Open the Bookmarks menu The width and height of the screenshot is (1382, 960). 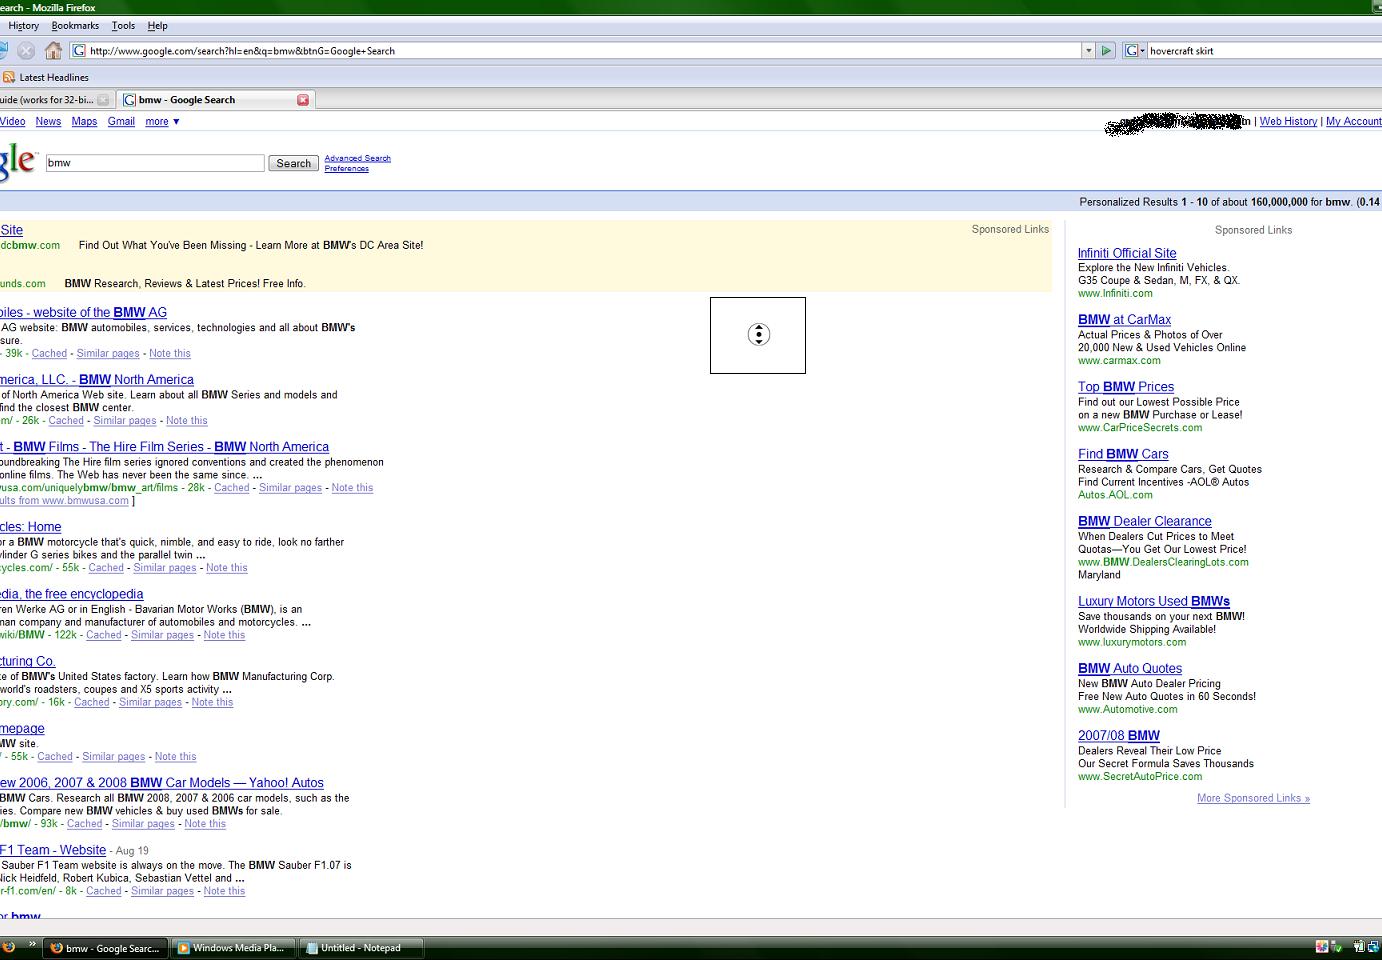tap(75, 26)
